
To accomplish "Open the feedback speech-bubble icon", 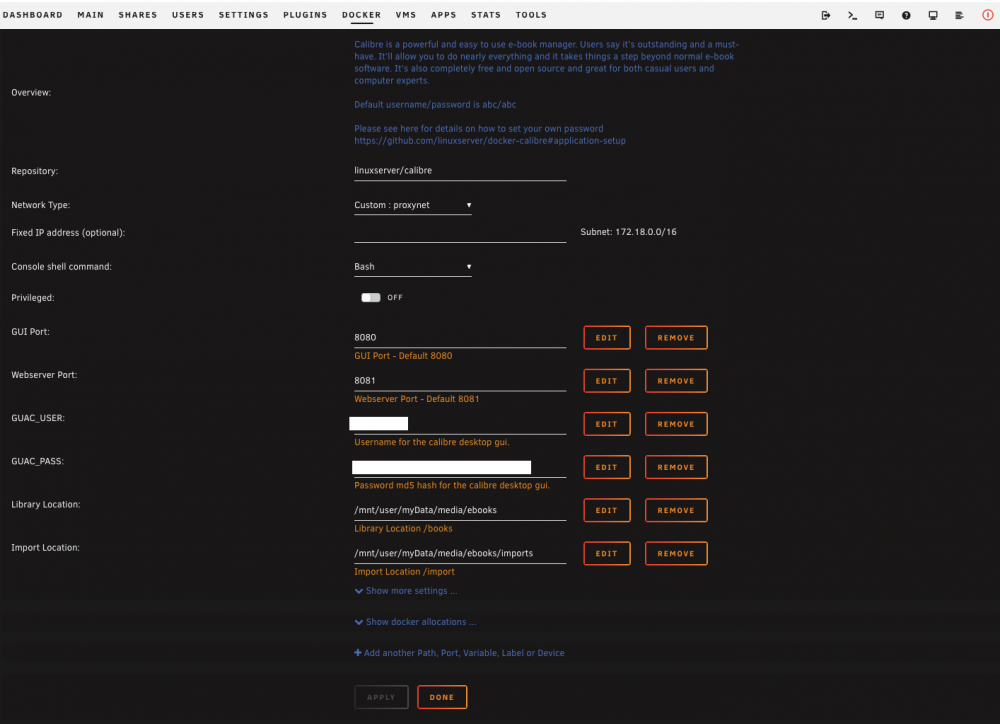I will tap(879, 15).
